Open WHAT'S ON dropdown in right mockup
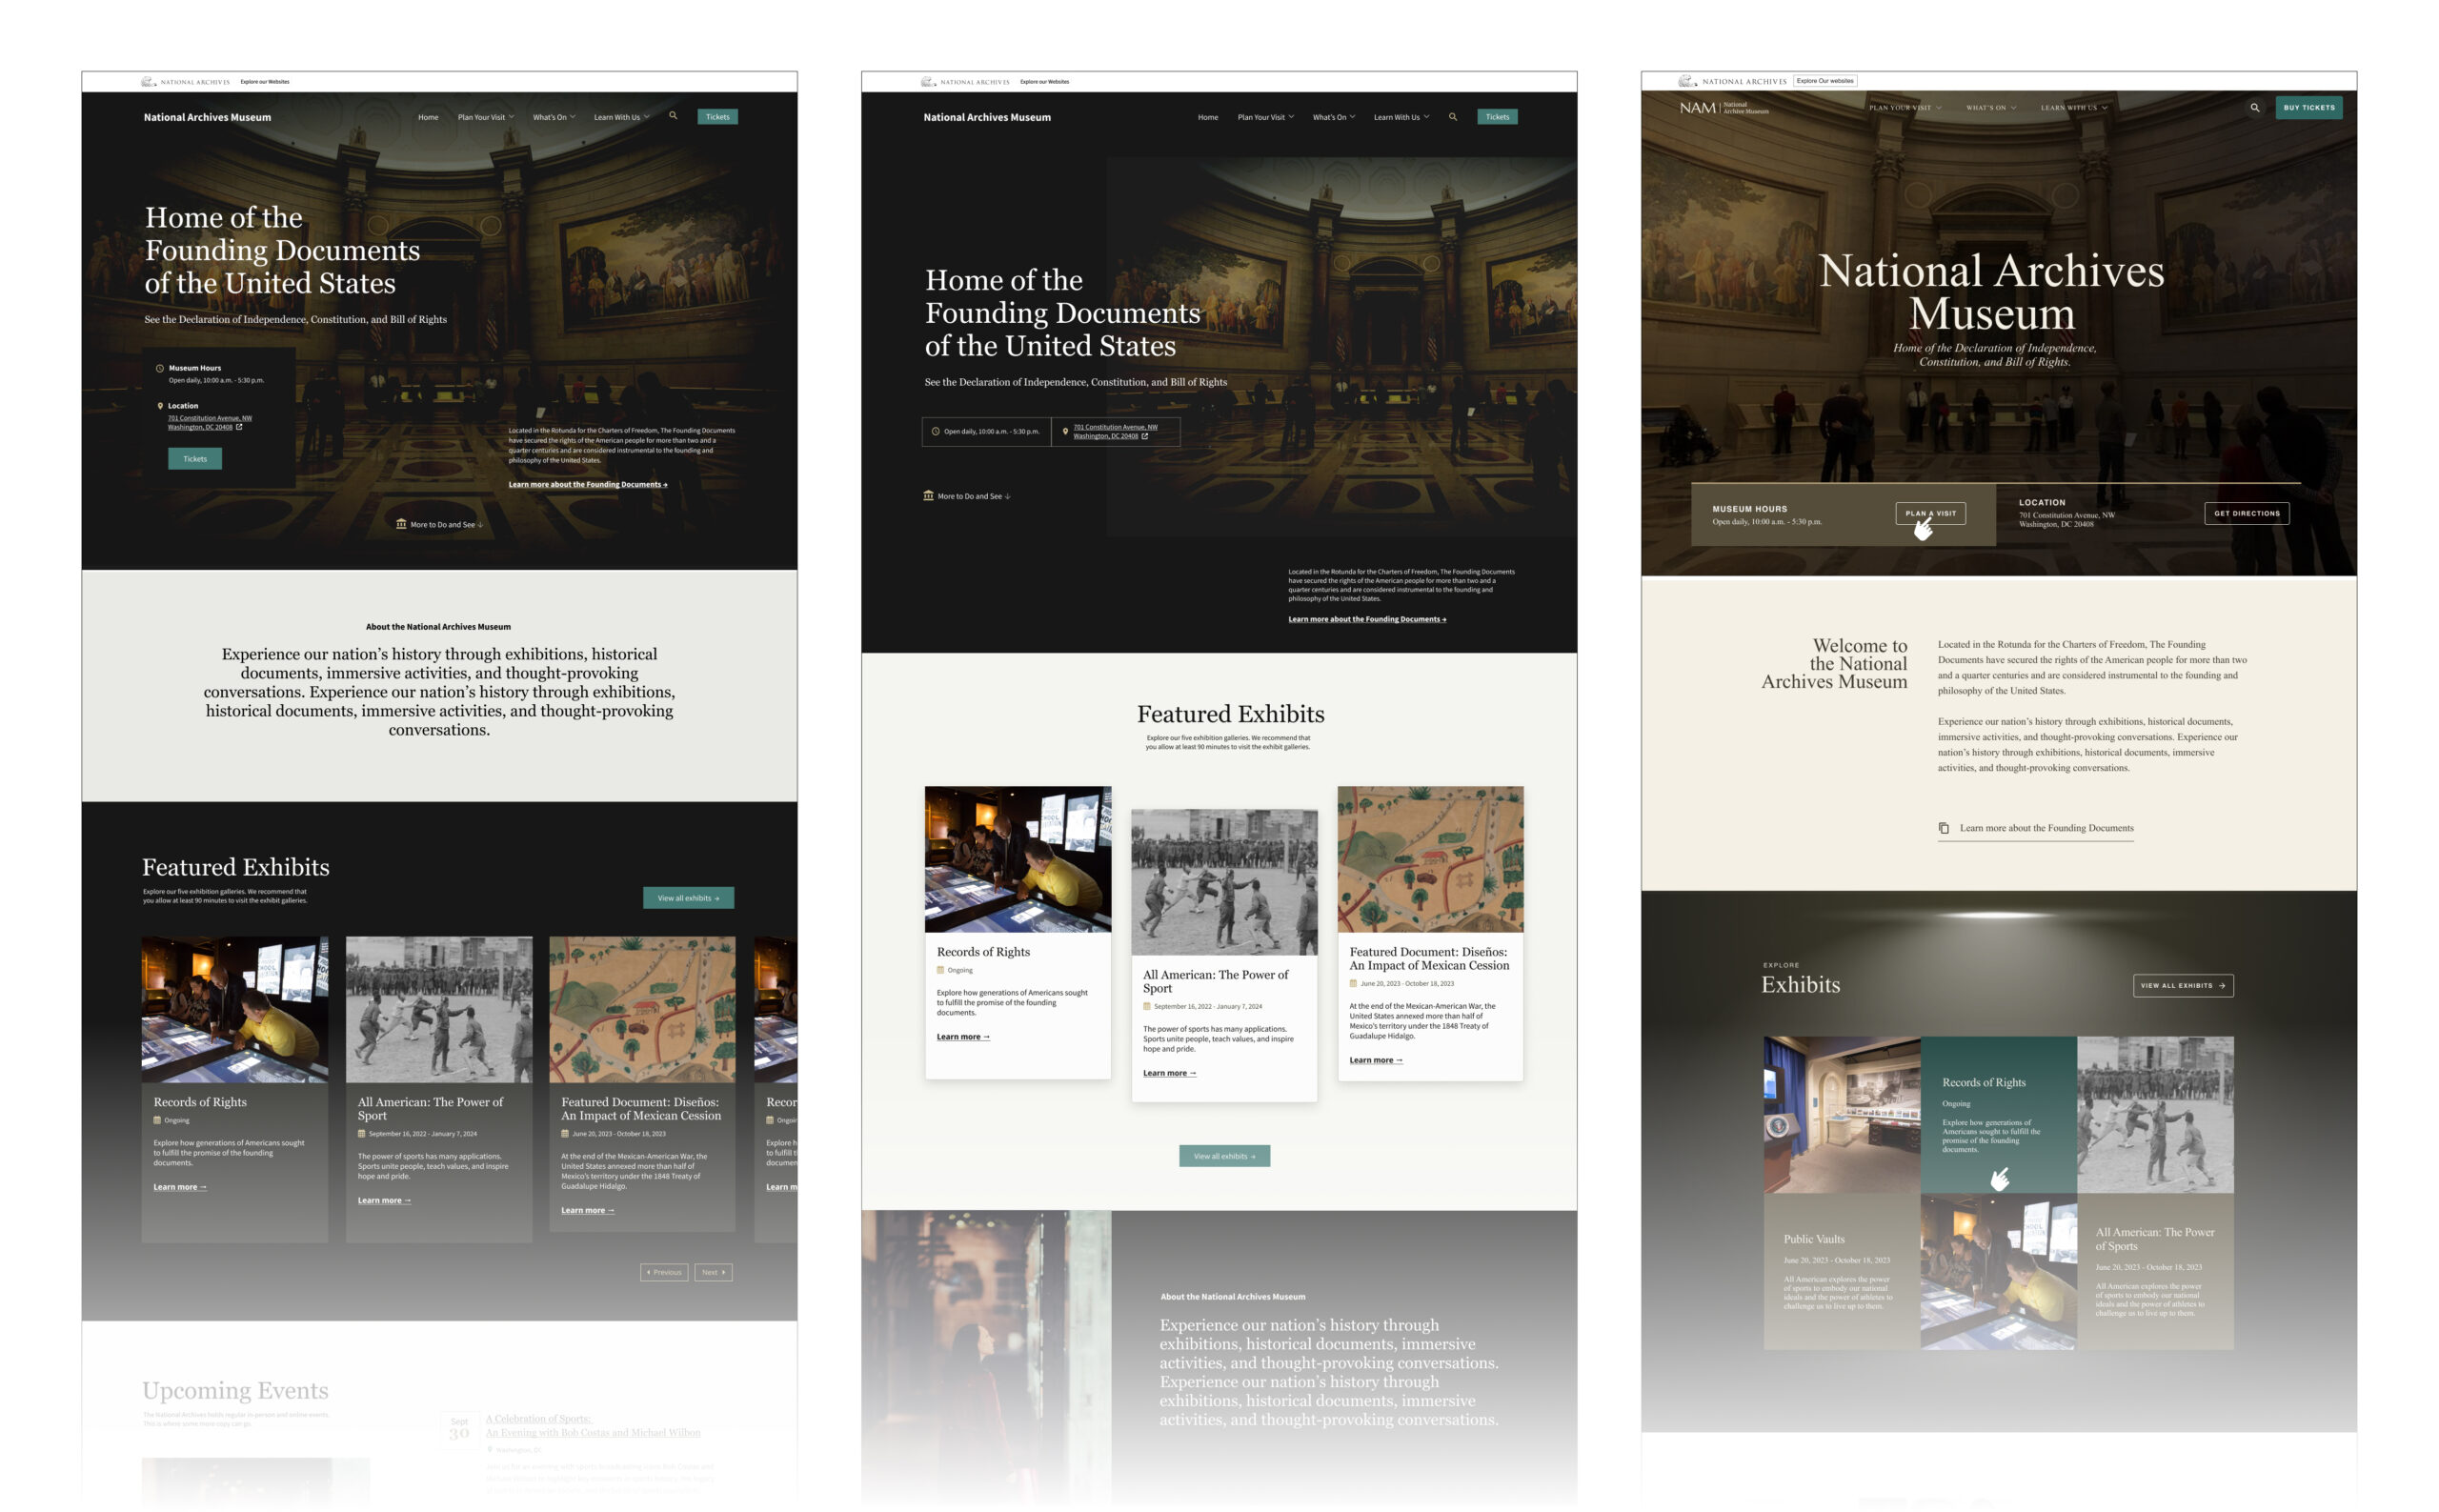Screen dimensions: 2439x1512 [x=1991, y=108]
